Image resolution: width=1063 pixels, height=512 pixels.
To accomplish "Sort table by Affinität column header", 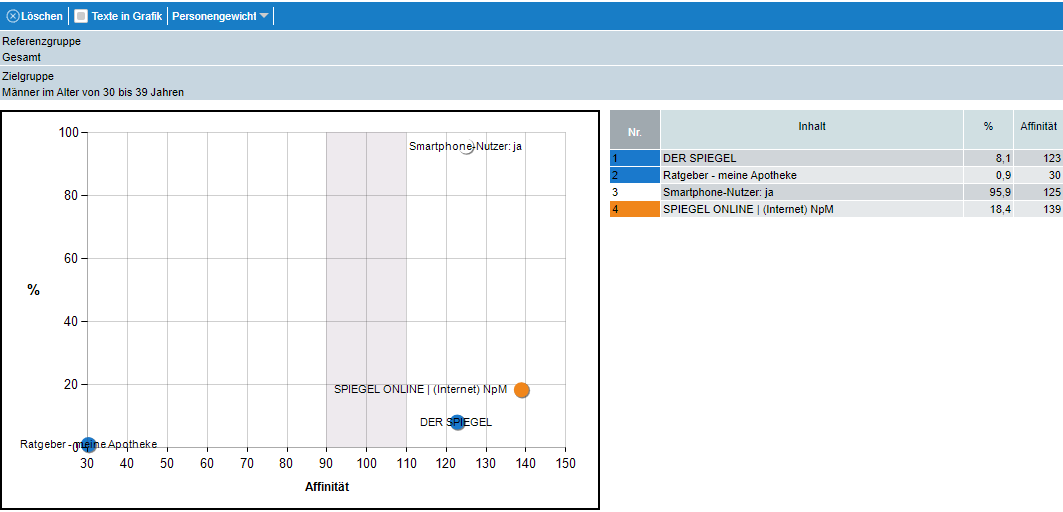I will pos(1038,127).
